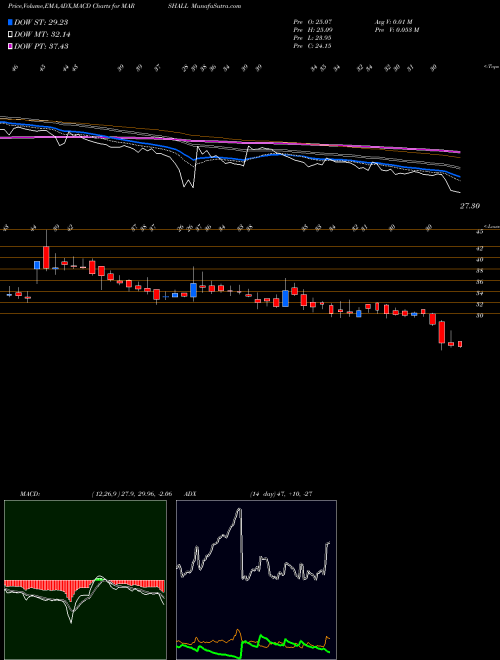
Task: Click the 27.30 price label
Action: pos(470,206)
